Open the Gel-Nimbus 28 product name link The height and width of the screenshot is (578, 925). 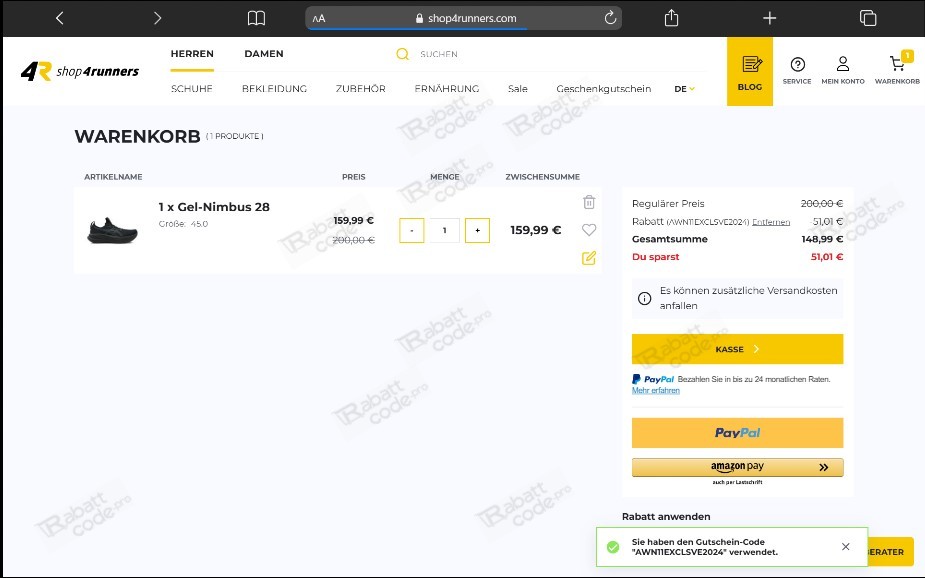[x=214, y=207]
